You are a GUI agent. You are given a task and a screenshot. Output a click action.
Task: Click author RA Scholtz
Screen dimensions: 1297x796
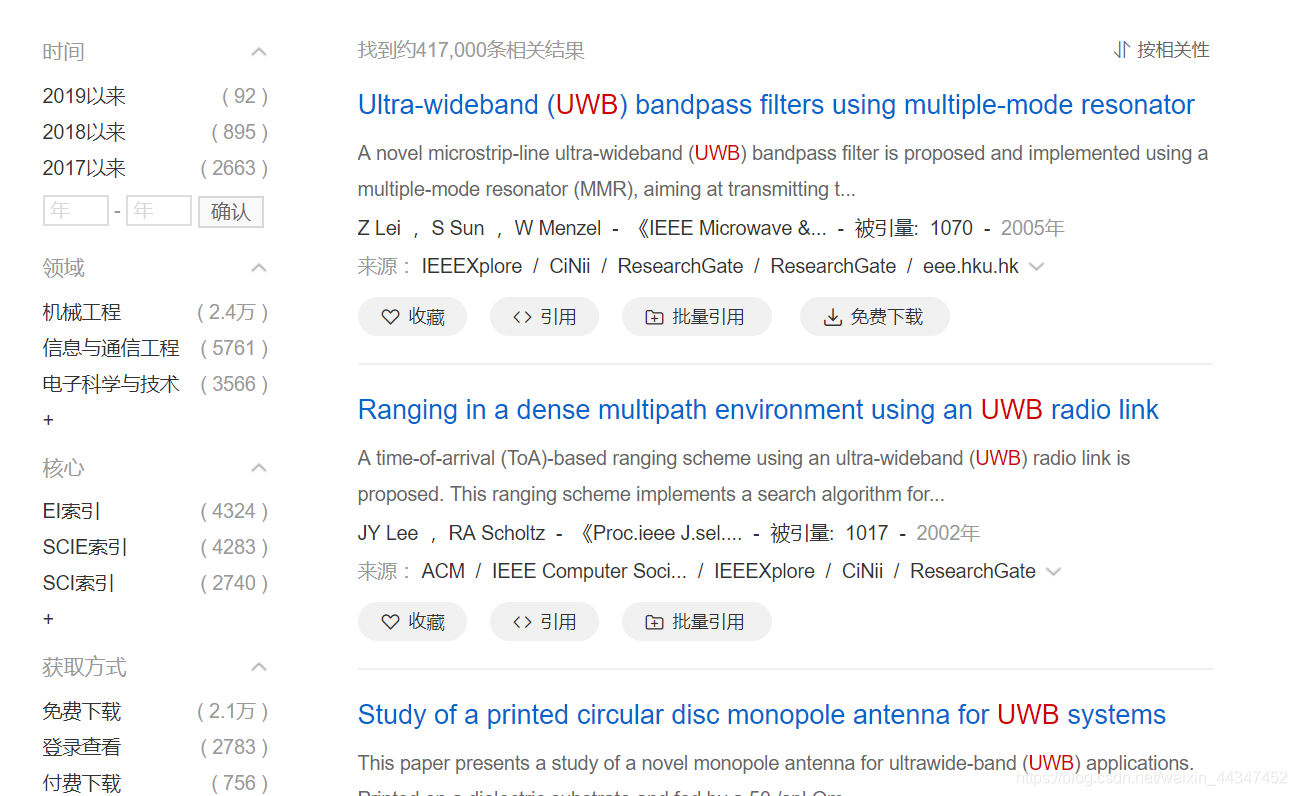[497, 533]
